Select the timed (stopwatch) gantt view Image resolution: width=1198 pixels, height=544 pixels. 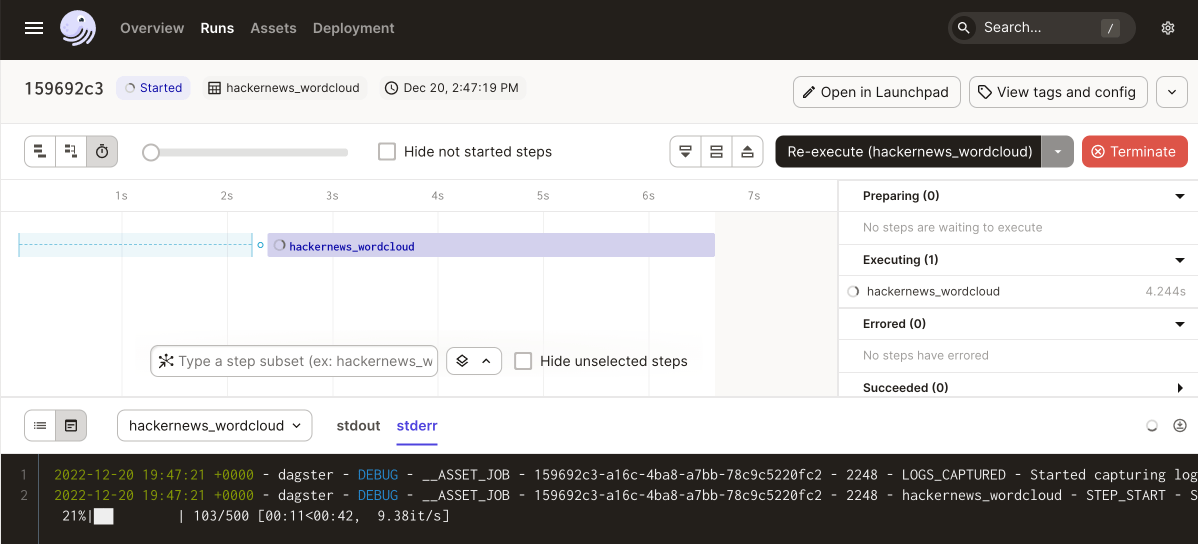click(102, 151)
